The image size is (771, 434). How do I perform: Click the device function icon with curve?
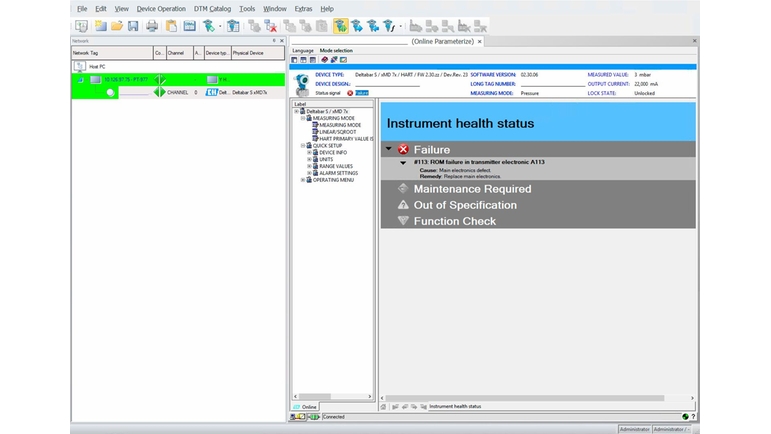pos(389,26)
